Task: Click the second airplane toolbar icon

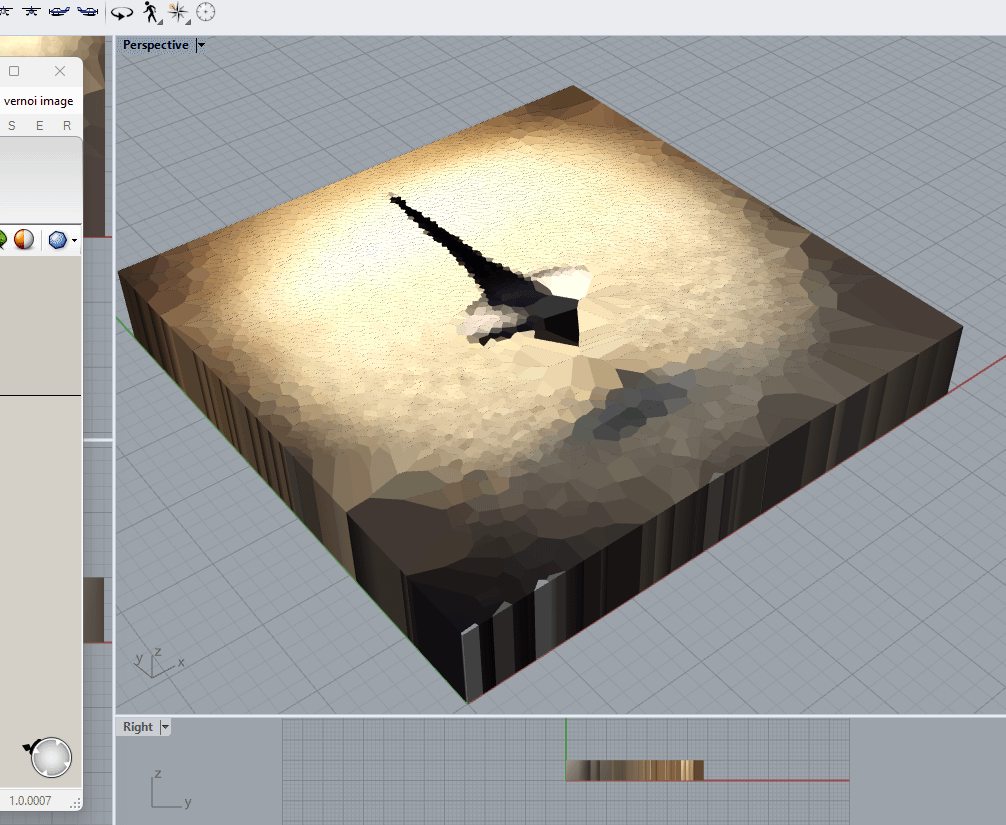Action: click(31, 12)
